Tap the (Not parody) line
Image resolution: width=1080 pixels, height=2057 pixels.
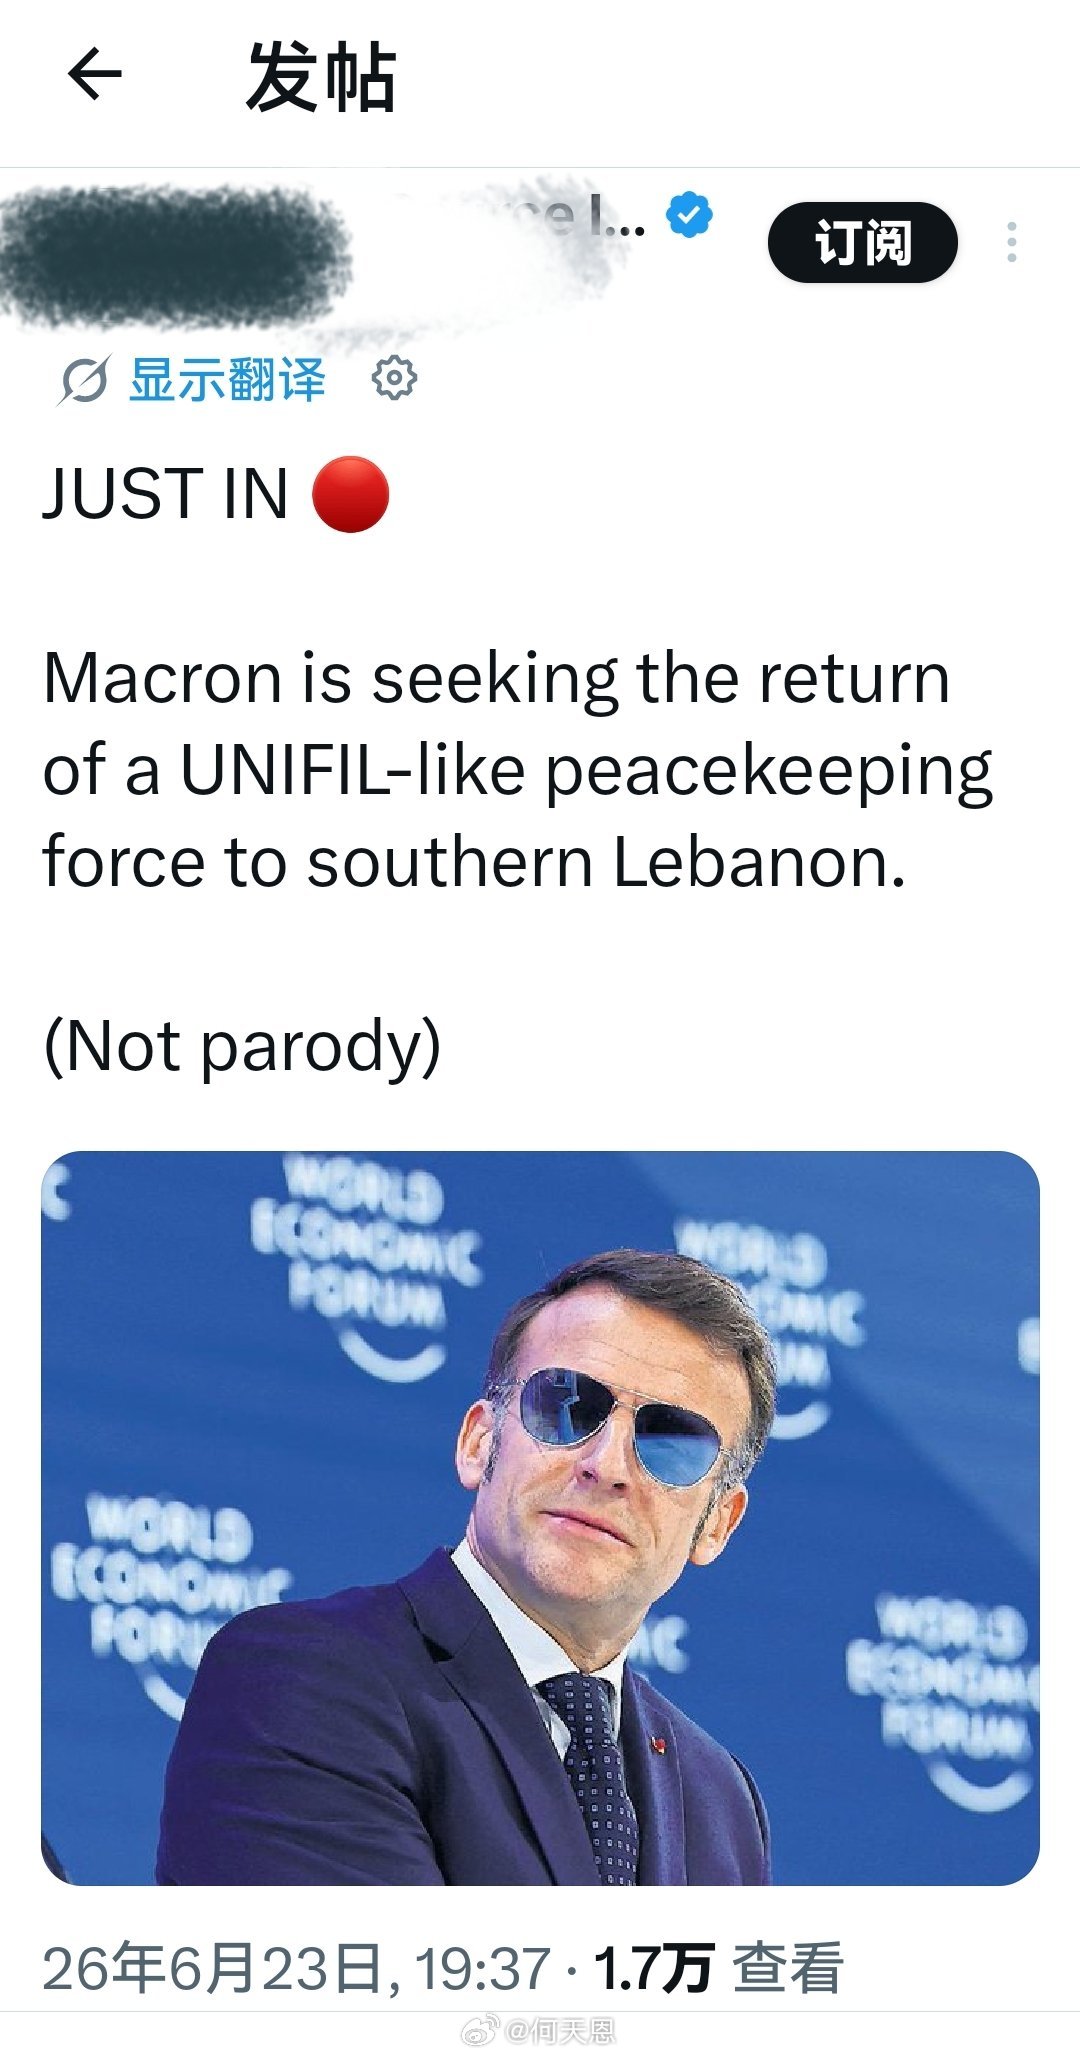(242, 1047)
